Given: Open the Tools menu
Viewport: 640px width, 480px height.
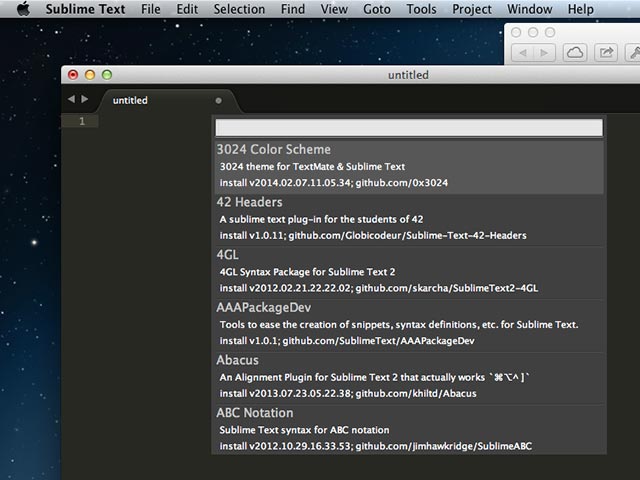Looking at the screenshot, I should (421, 9).
